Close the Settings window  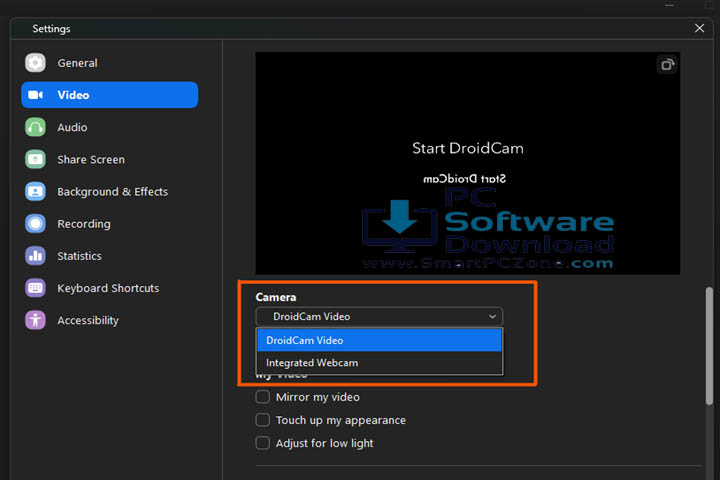pyautogui.click(x=699, y=28)
